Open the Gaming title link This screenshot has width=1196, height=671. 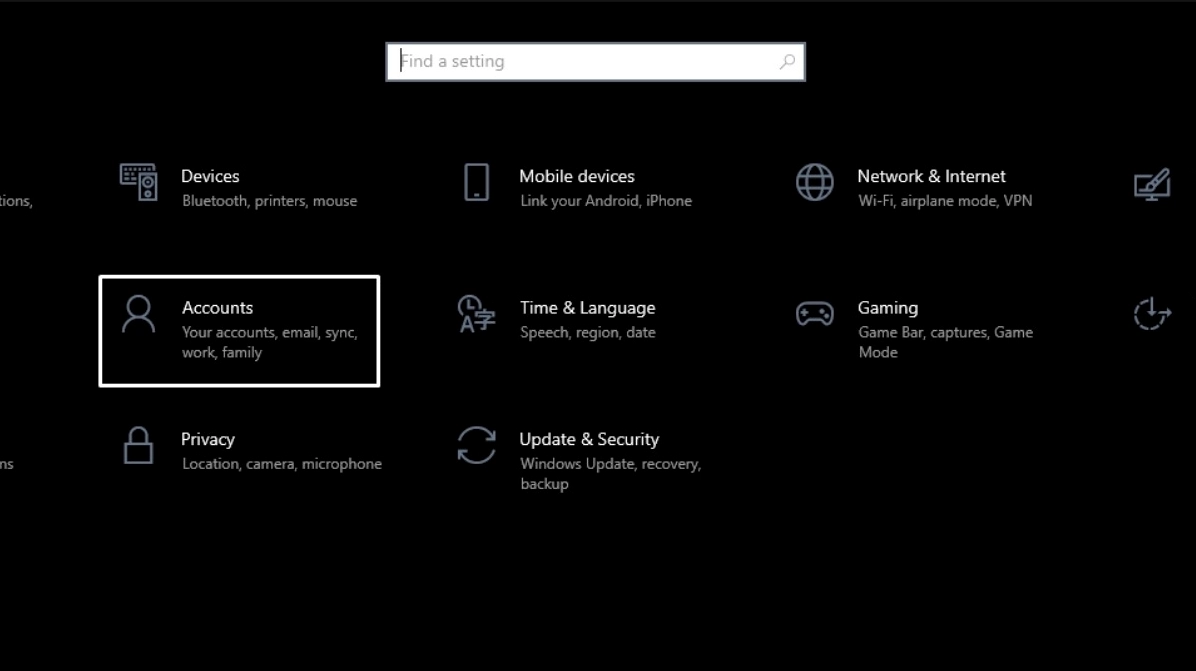tap(887, 308)
